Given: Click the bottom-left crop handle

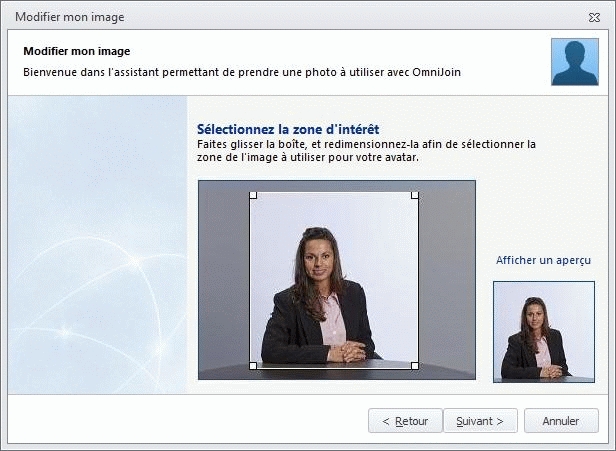Looking at the screenshot, I should click(x=253, y=366).
